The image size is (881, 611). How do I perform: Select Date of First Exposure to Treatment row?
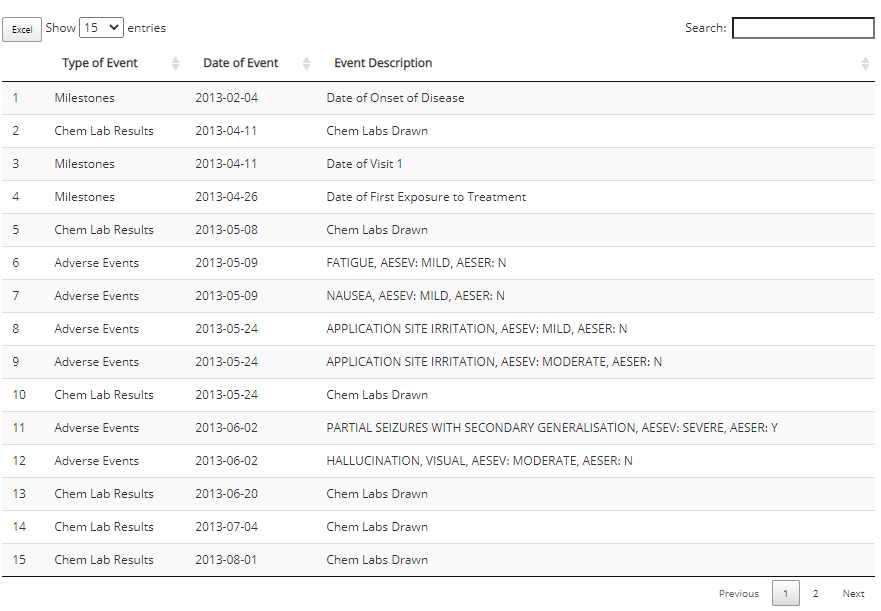438,197
